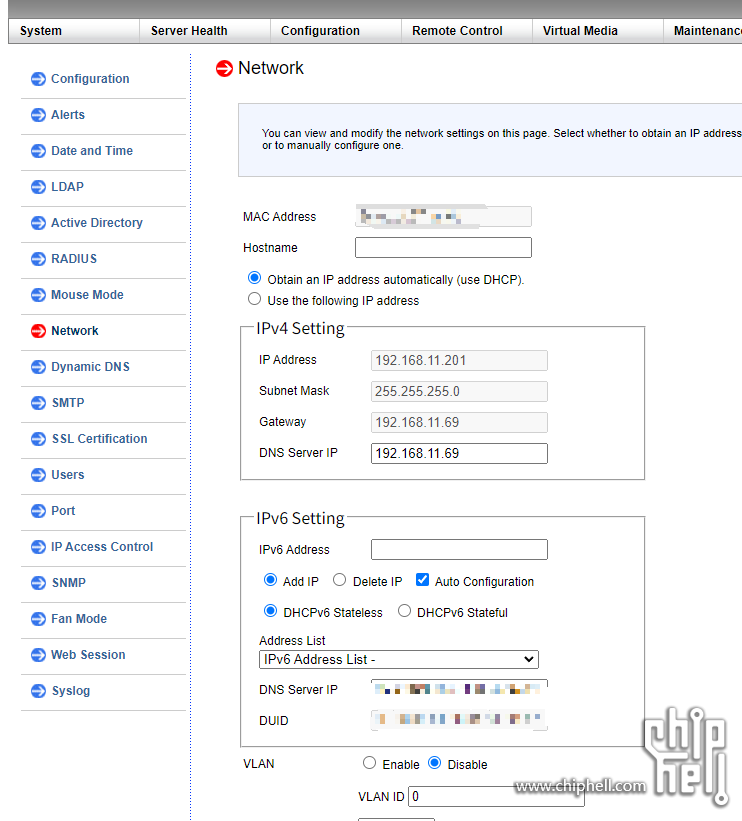Screen dimensions: 742x821
Task: Click the arrow icon next to SMTP
Action: [x=38, y=403]
